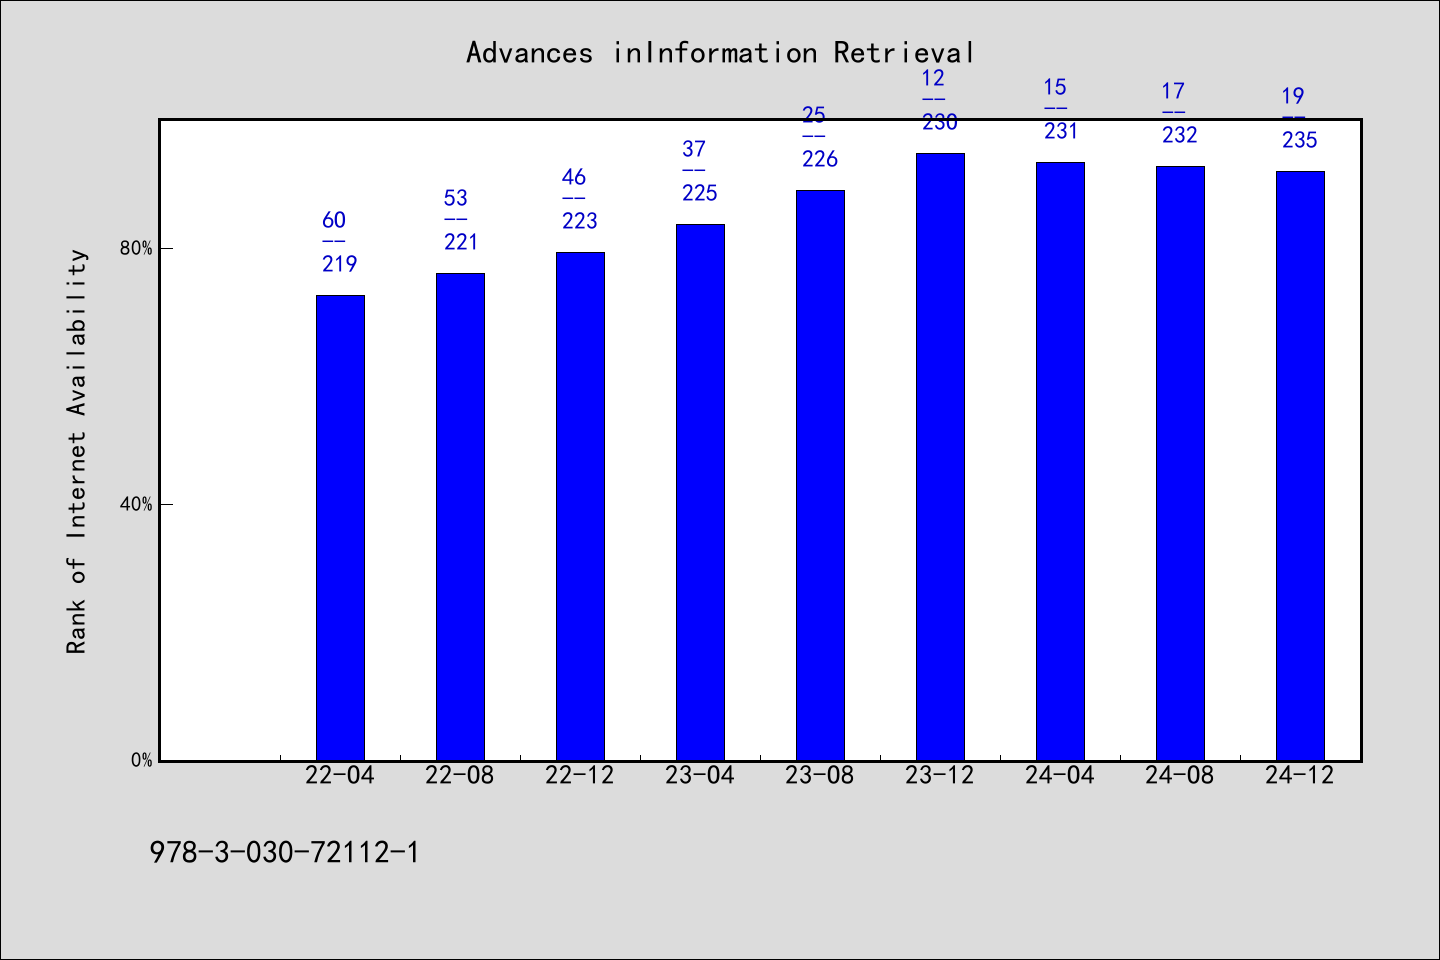Click the x-axis label 22-04
Screen dimensions: 1440x960
point(340,776)
